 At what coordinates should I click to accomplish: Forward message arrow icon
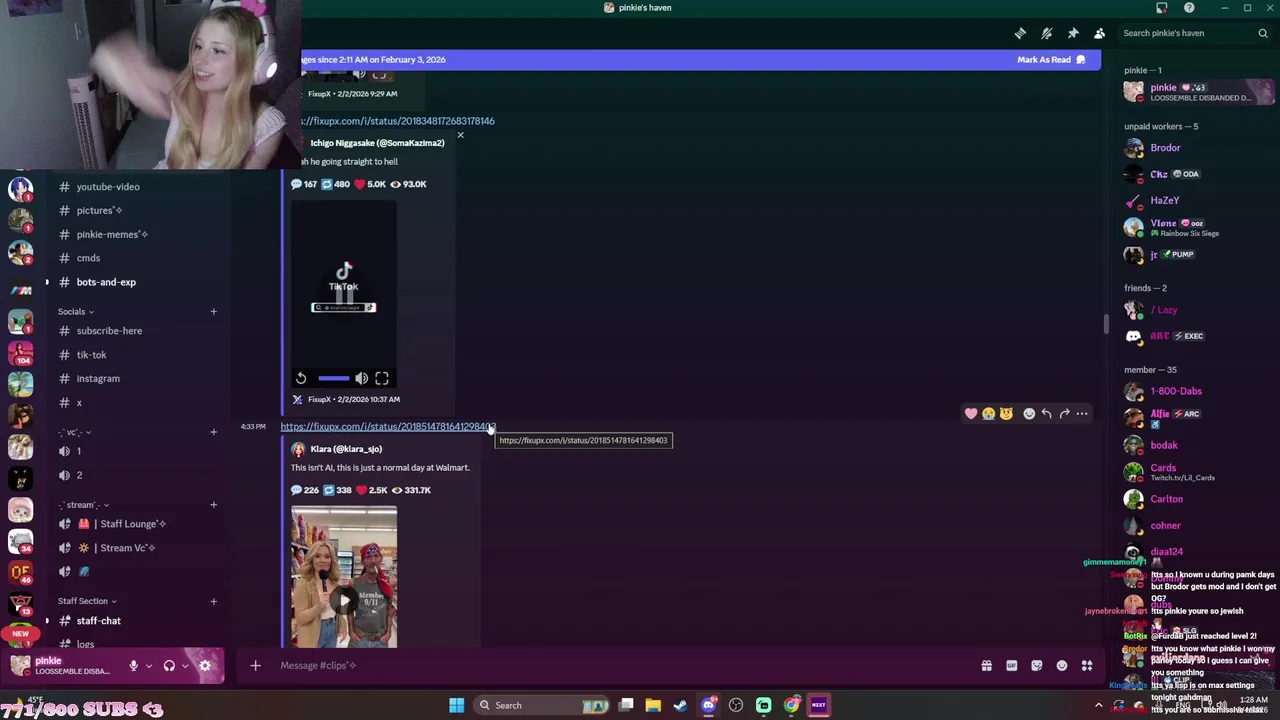(x=1064, y=414)
